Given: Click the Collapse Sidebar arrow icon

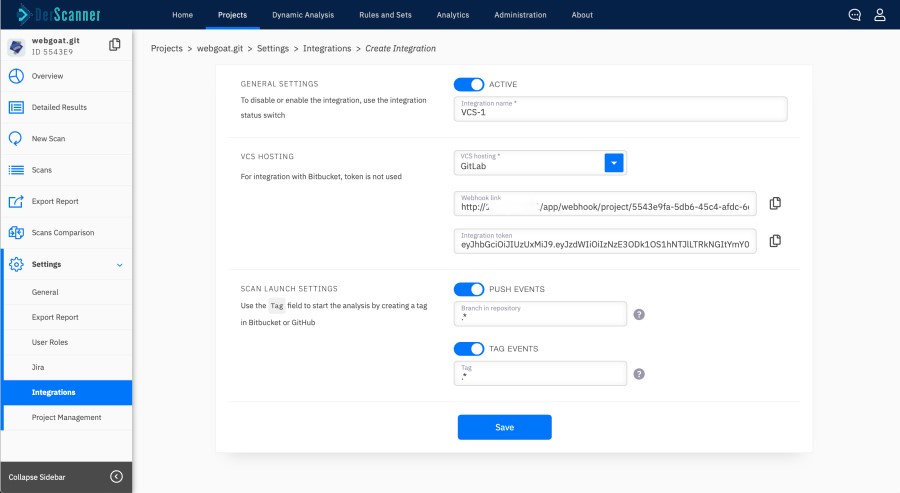Looking at the screenshot, I should pos(117,476).
